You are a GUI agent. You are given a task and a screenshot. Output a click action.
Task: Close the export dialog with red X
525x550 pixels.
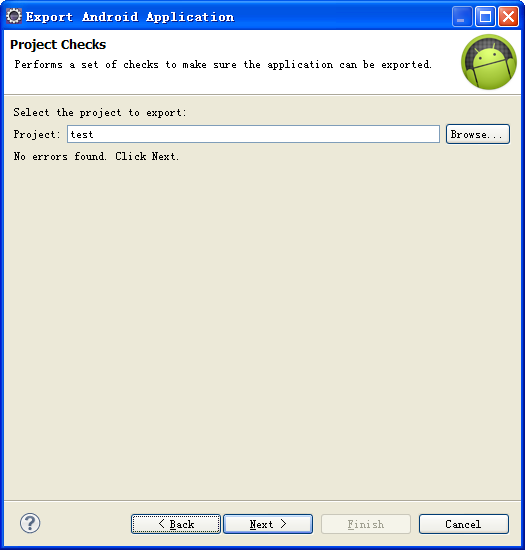tap(509, 16)
